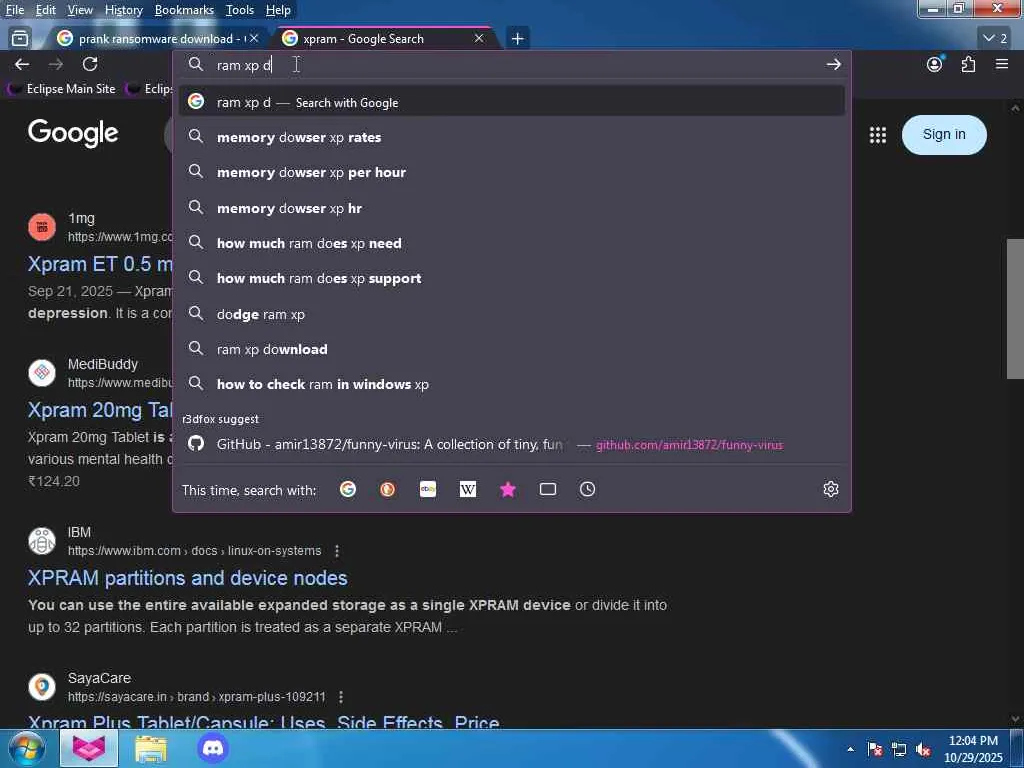The height and width of the screenshot is (768, 1024).
Task: Open the taskbar clock showing 12:04 PM
Action: click(x=973, y=749)
